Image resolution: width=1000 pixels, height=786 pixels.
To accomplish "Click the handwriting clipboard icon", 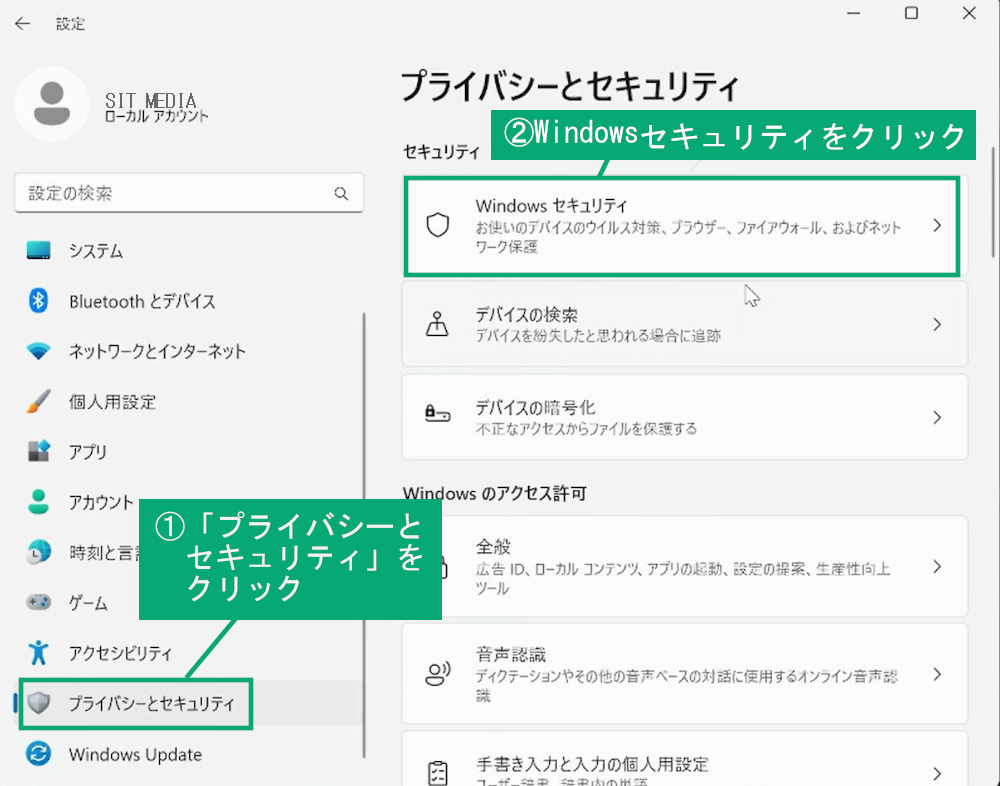I will [x=438, y=773].
